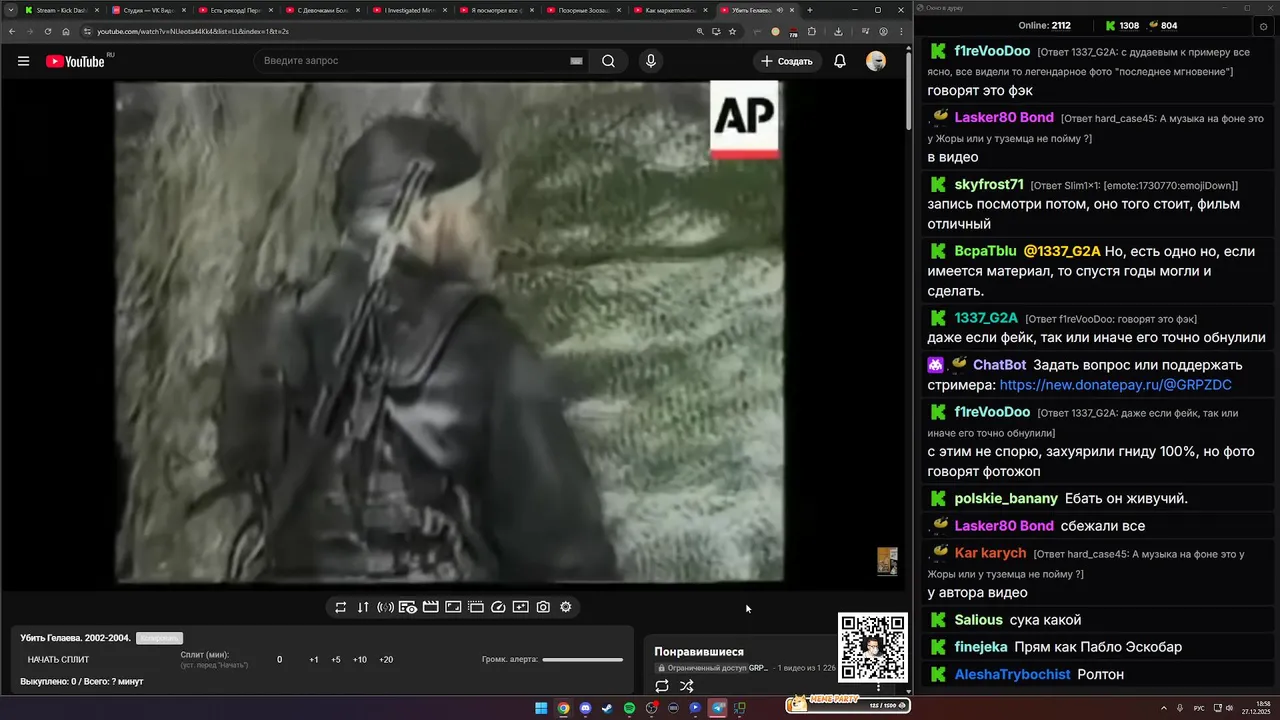This screenshot has height=720, width=1280.
Task: Open the YouTube account avatar menu
Action: (876, 61)
